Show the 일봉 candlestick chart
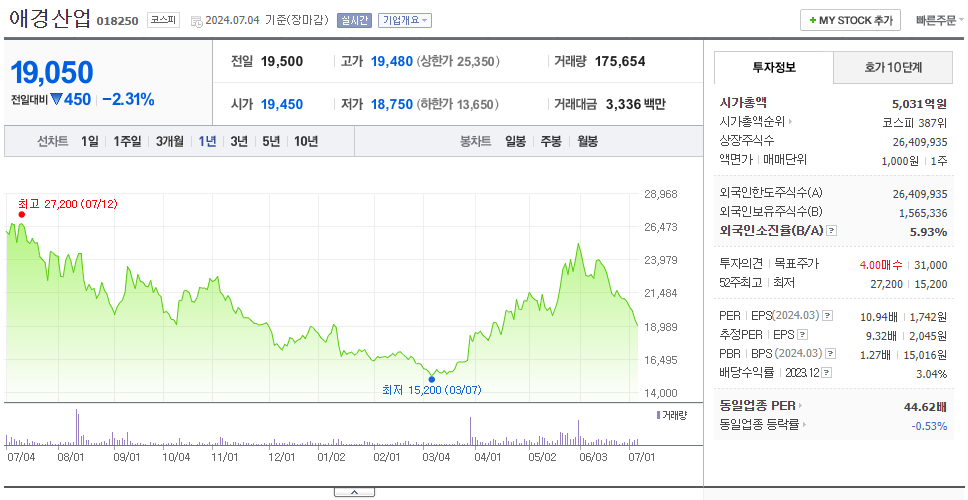 (x=515, y=141)
